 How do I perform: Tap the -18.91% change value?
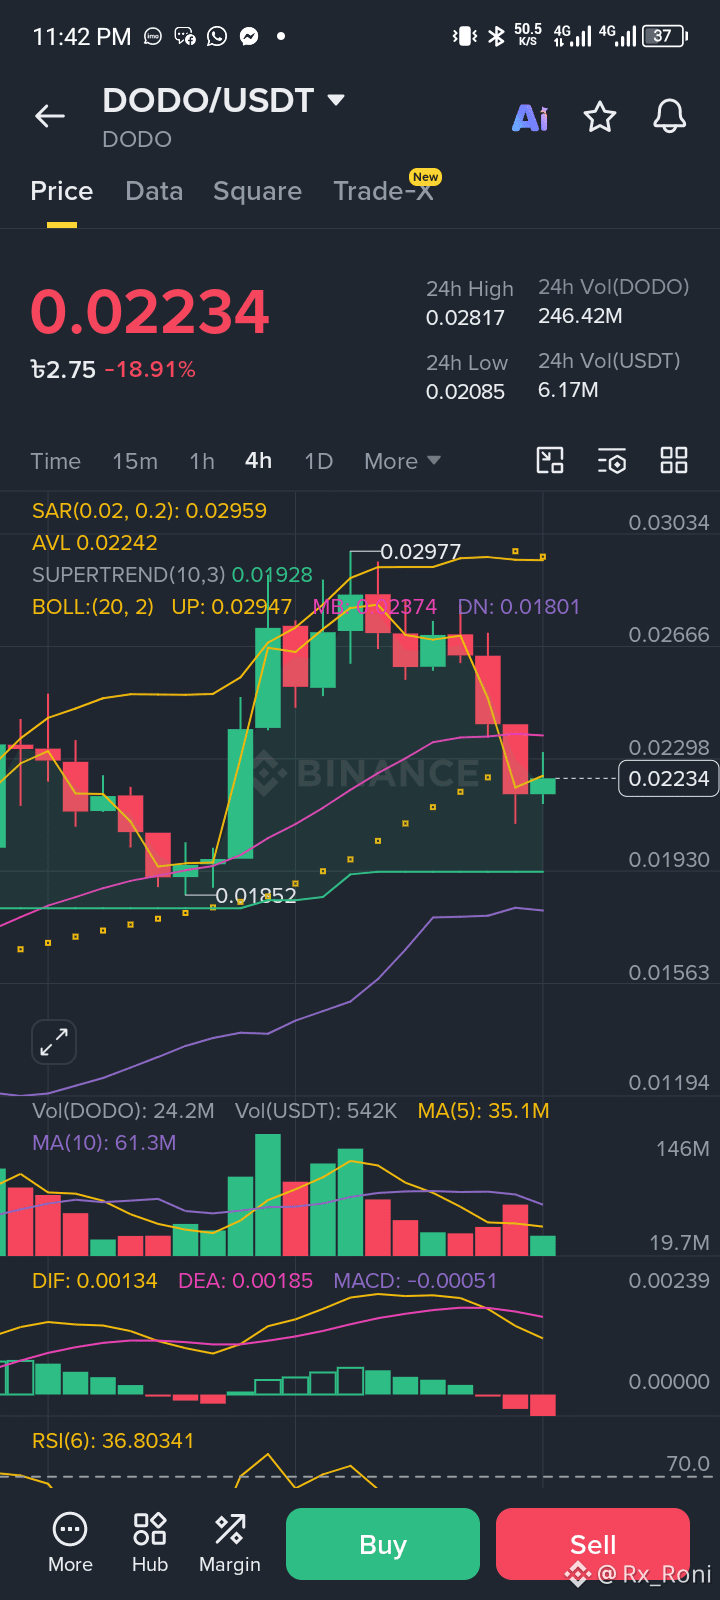click(150, 369)
